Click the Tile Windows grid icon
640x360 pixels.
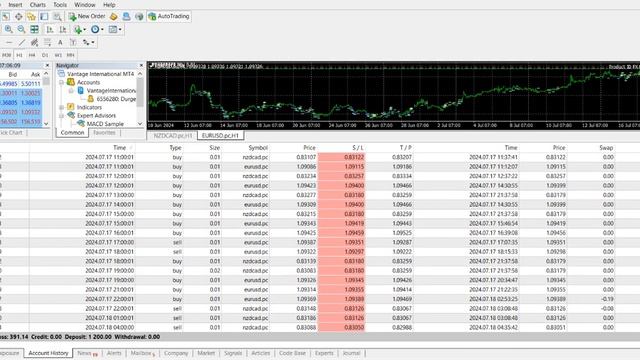34,29
